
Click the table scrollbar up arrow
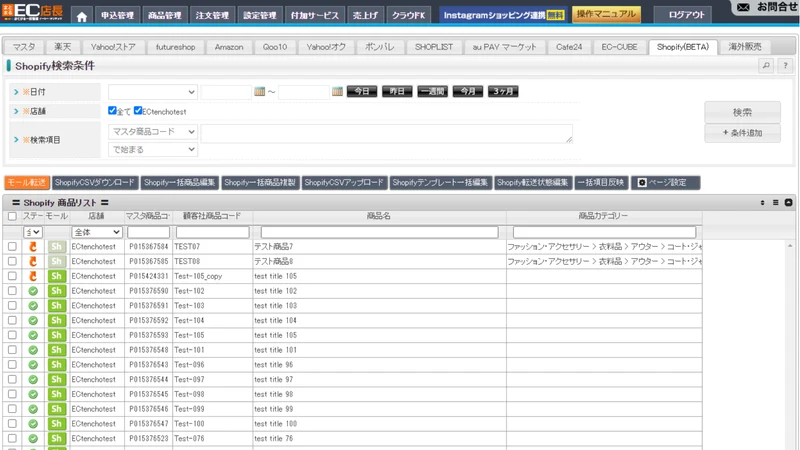click(x=790, y=246)
